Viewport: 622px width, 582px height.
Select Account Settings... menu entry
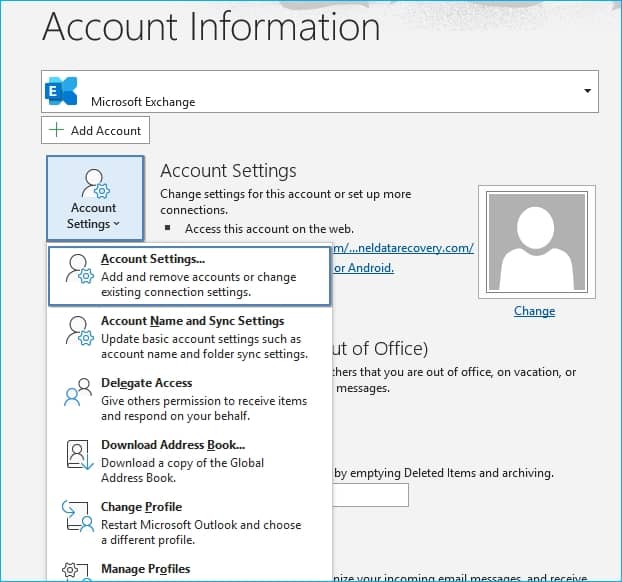[x=189, y=276]
